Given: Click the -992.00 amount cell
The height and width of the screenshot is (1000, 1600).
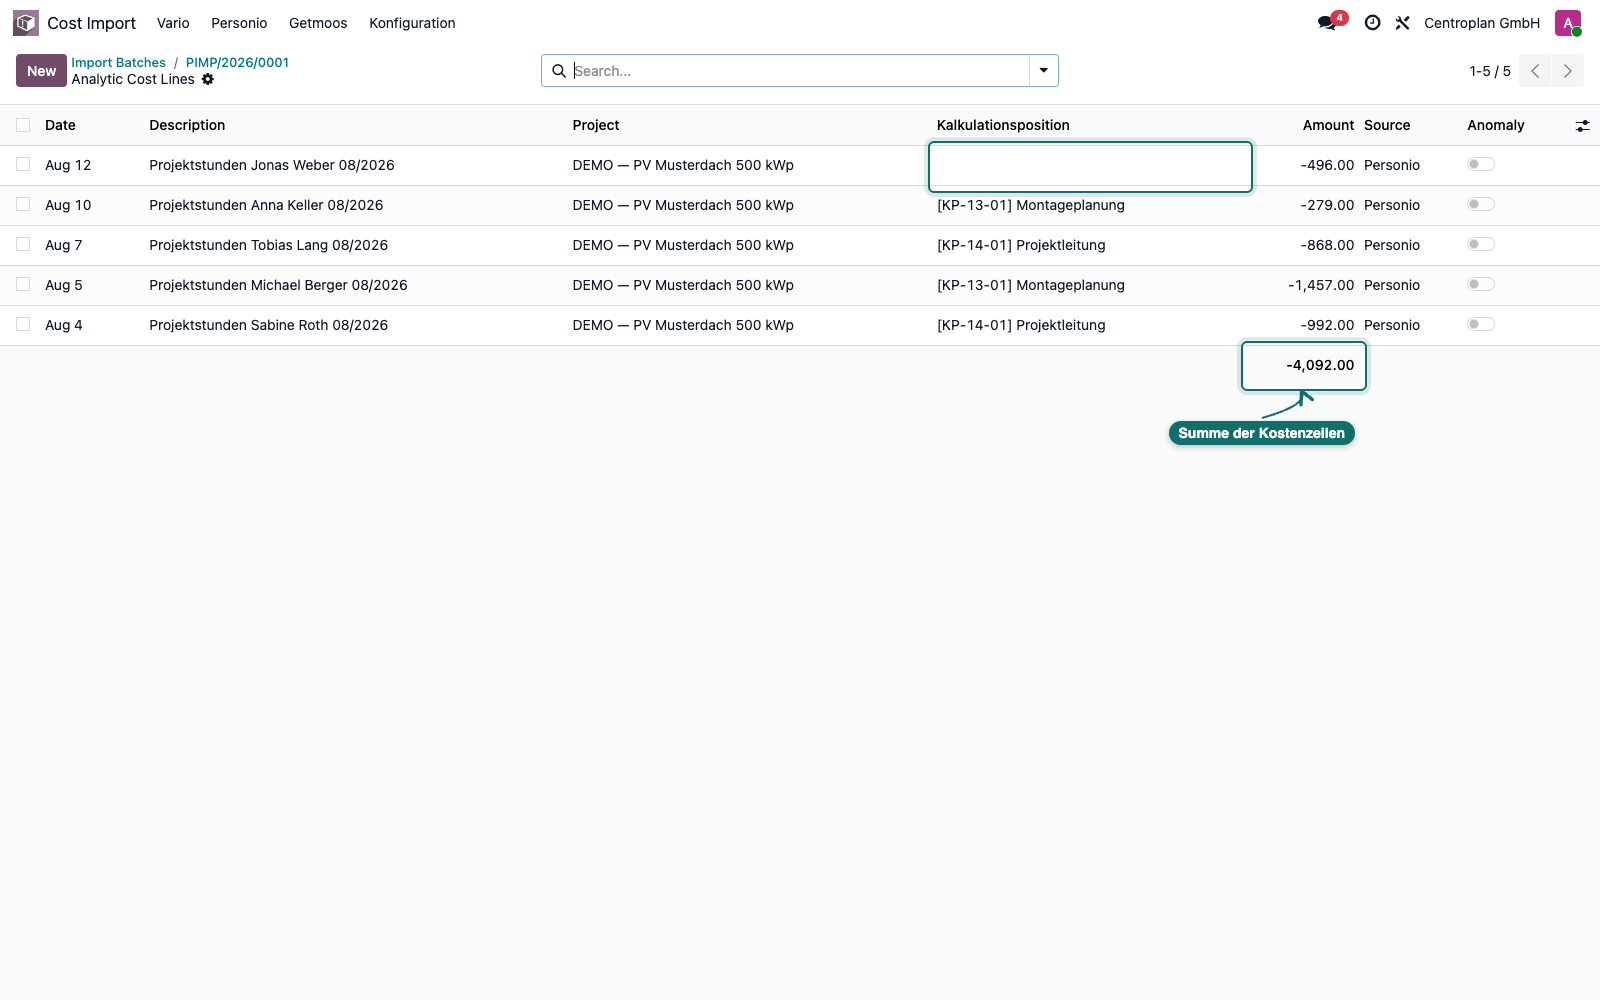Looking at the screenshot, I should (x=1327, y=325).
